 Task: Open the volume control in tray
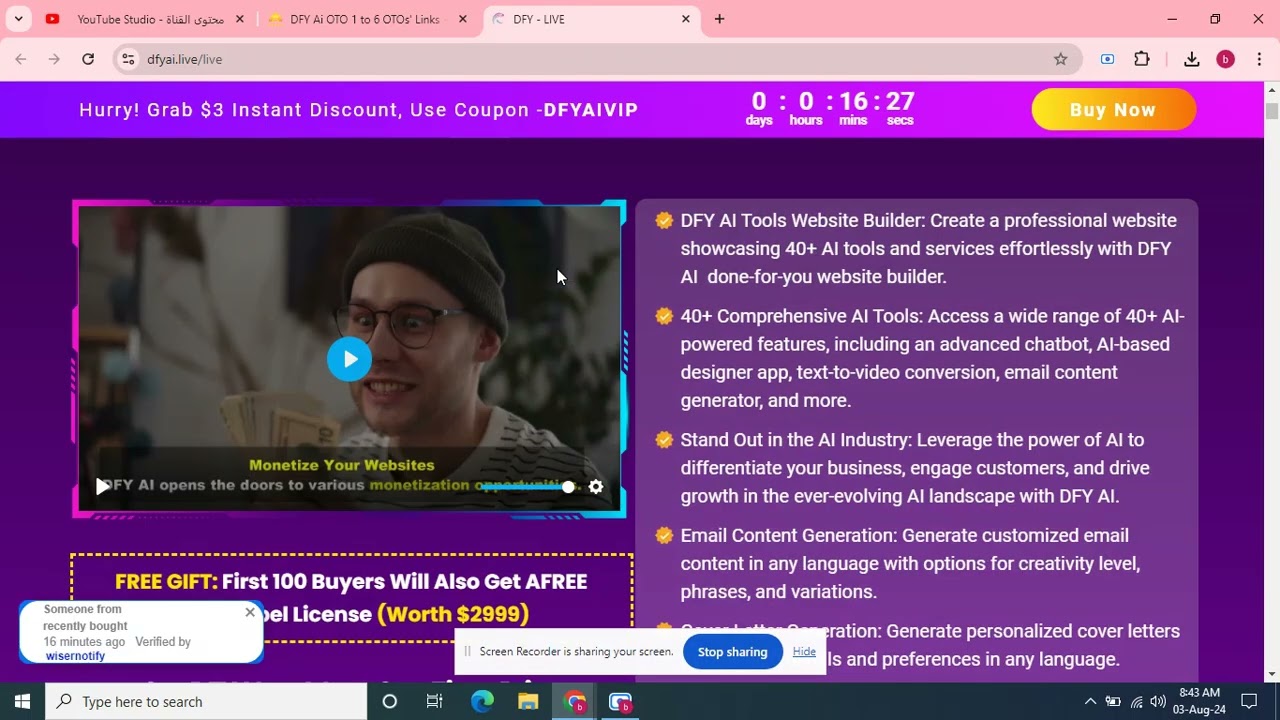[1158, 702]
